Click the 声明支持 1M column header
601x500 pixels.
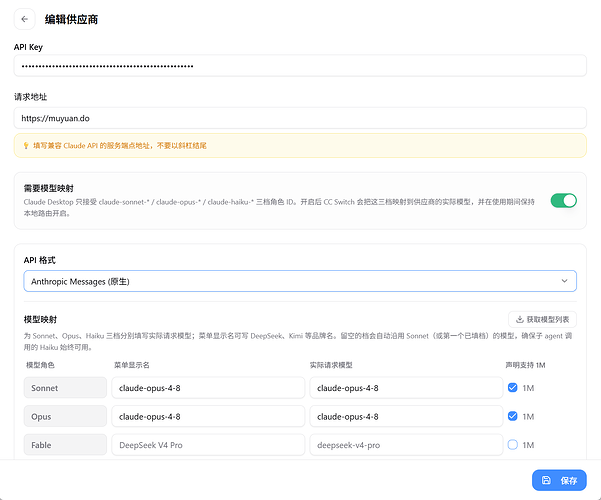click(x=525, y=365)
